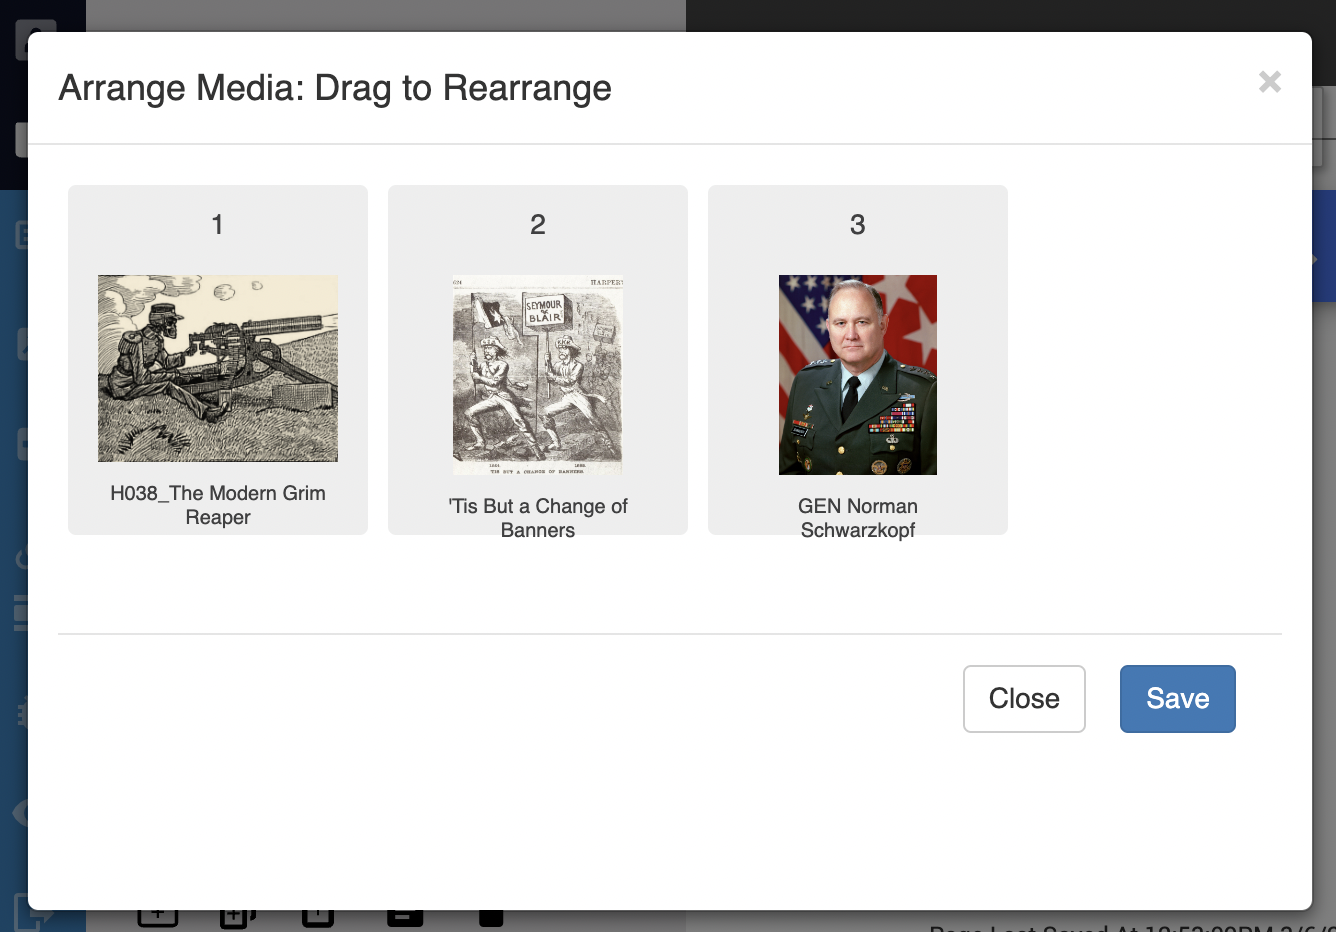Close the Arrange Media dialog with X
This screenshot has width=1336, height=932.
[1269, 82]
